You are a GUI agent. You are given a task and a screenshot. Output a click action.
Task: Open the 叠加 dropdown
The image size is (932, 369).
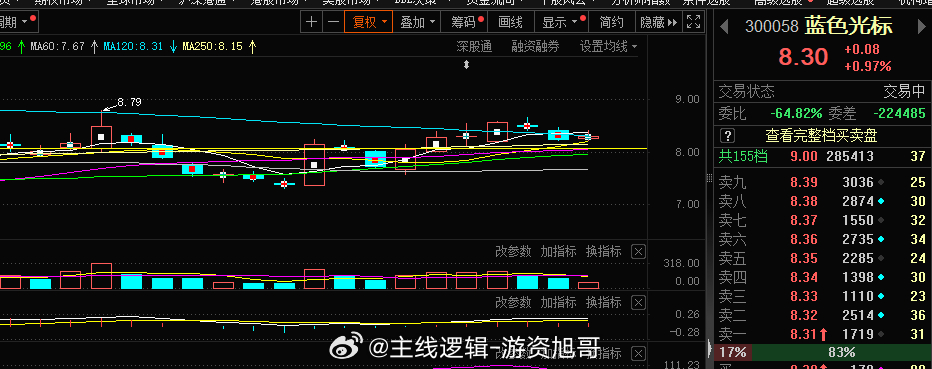(418, 23)
